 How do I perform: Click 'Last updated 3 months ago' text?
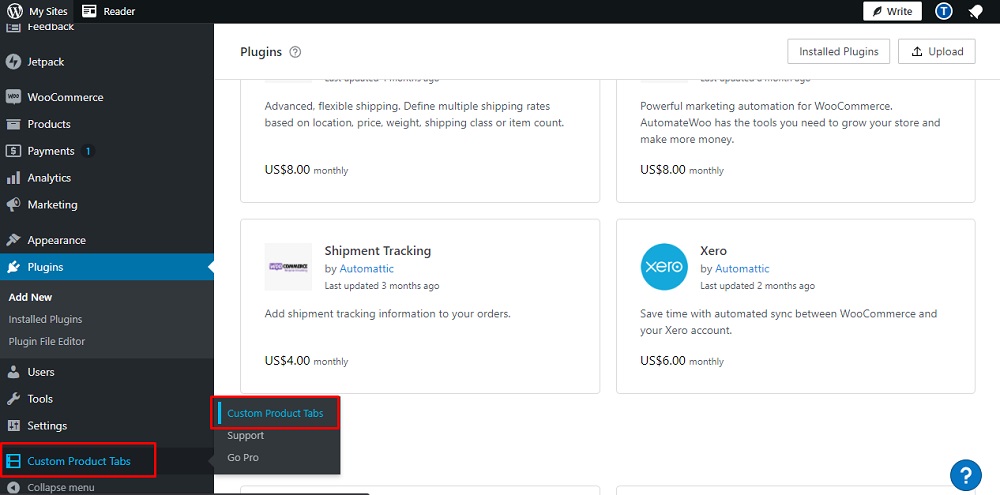click(382, 286)
